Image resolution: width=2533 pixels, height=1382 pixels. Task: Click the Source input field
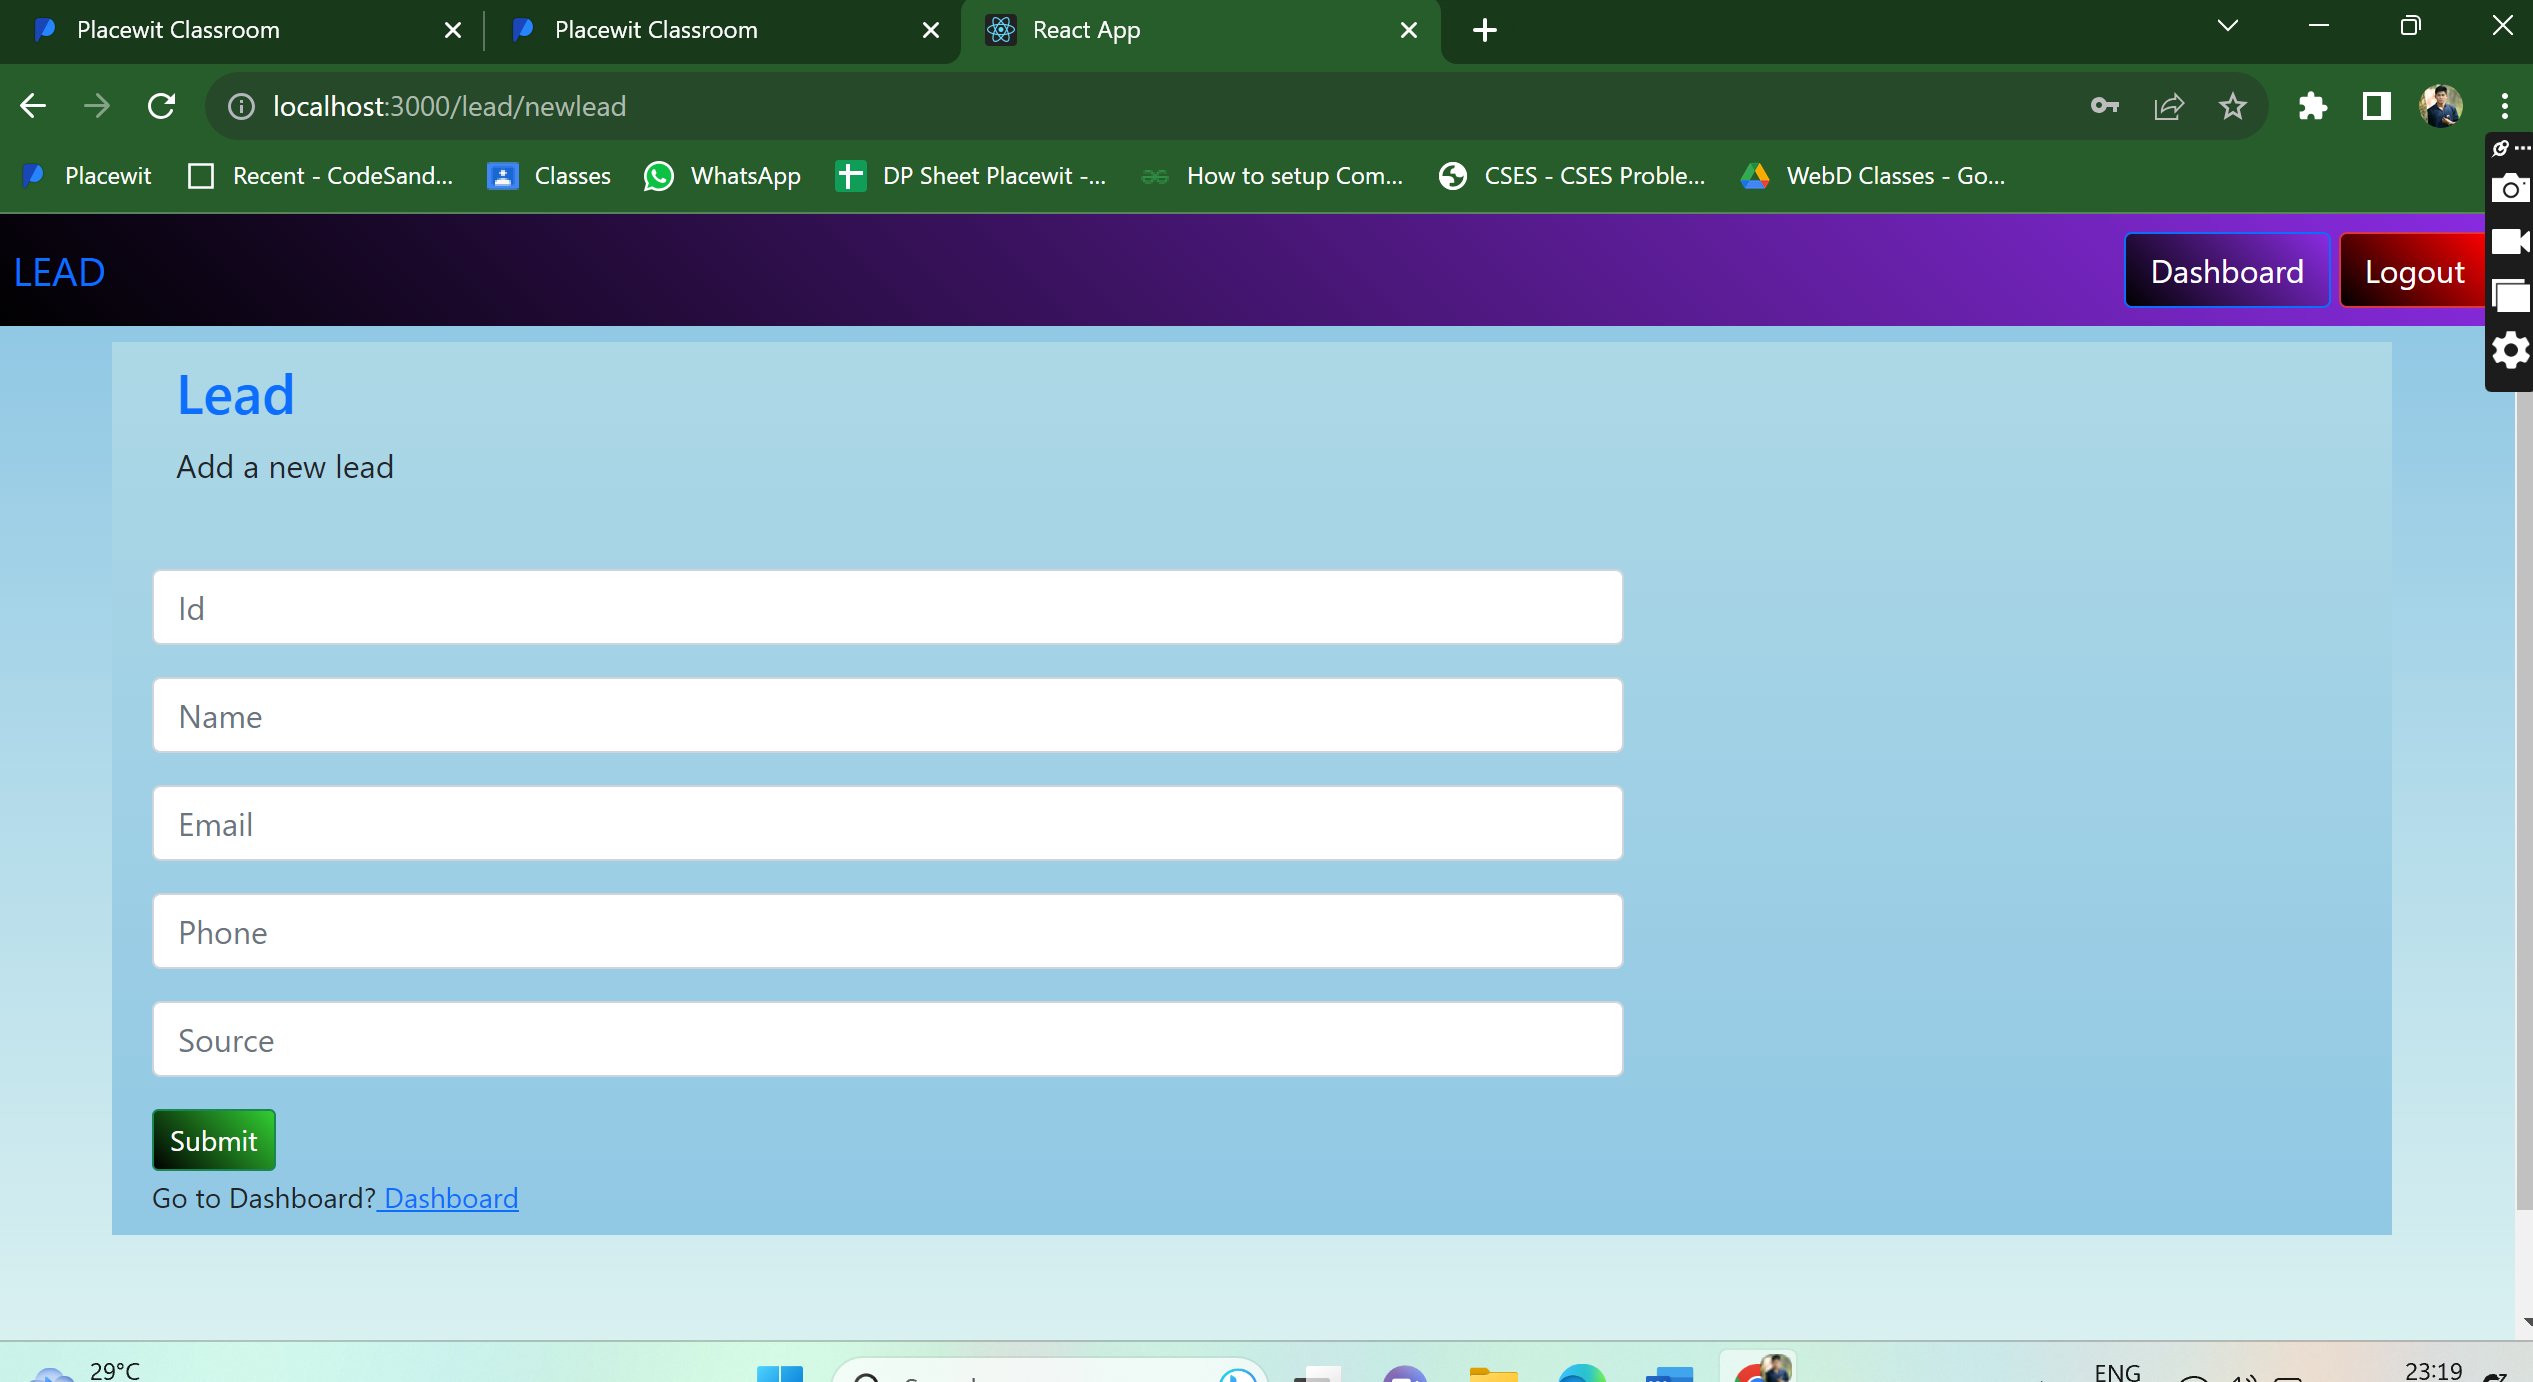(887, 1040)
